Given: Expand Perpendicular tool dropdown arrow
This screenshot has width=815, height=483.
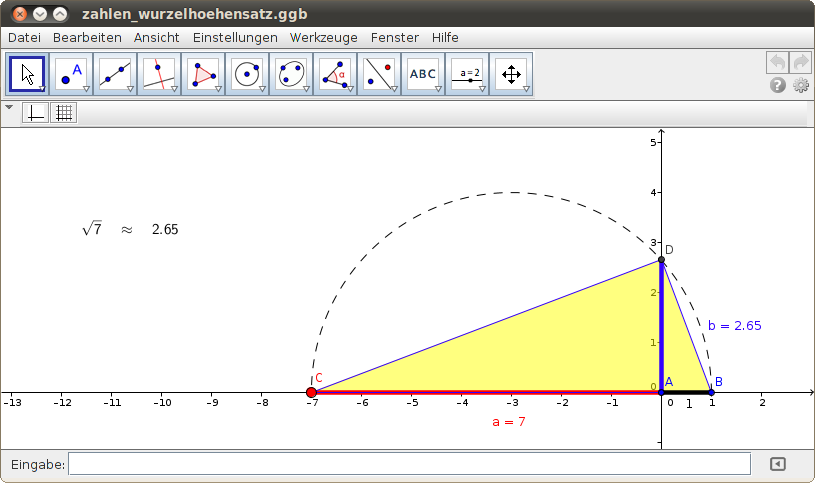Looking at the screenshot, I should point(174,89).
